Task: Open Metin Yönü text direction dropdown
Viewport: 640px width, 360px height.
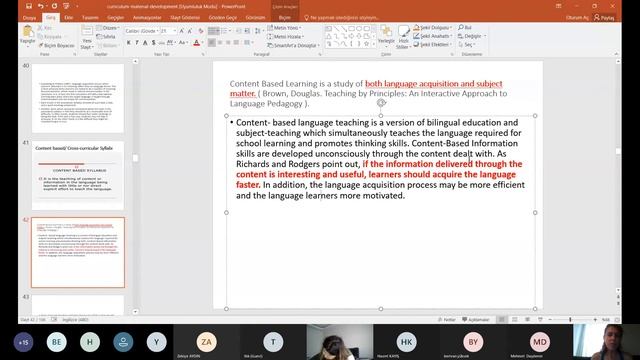Action: [284, 28]
